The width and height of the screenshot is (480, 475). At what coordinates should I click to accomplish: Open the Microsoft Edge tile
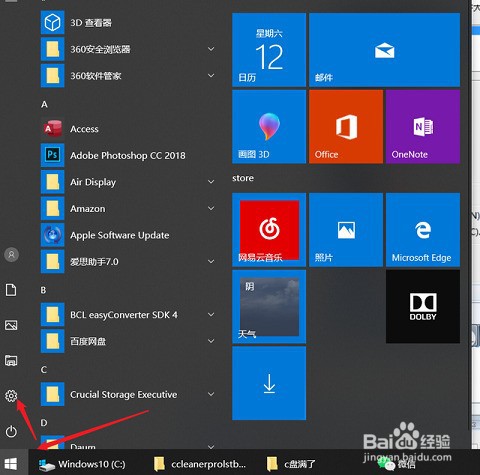tap(423, 230)
